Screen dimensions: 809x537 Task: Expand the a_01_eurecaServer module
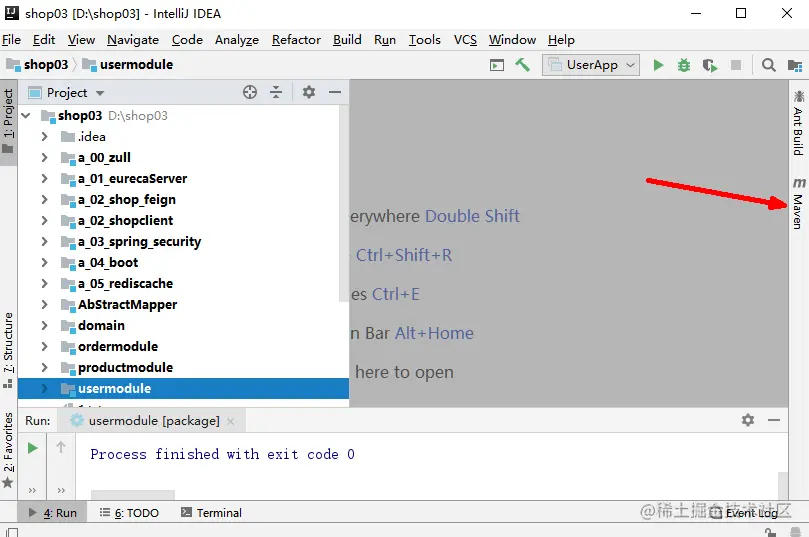point(44,178)
